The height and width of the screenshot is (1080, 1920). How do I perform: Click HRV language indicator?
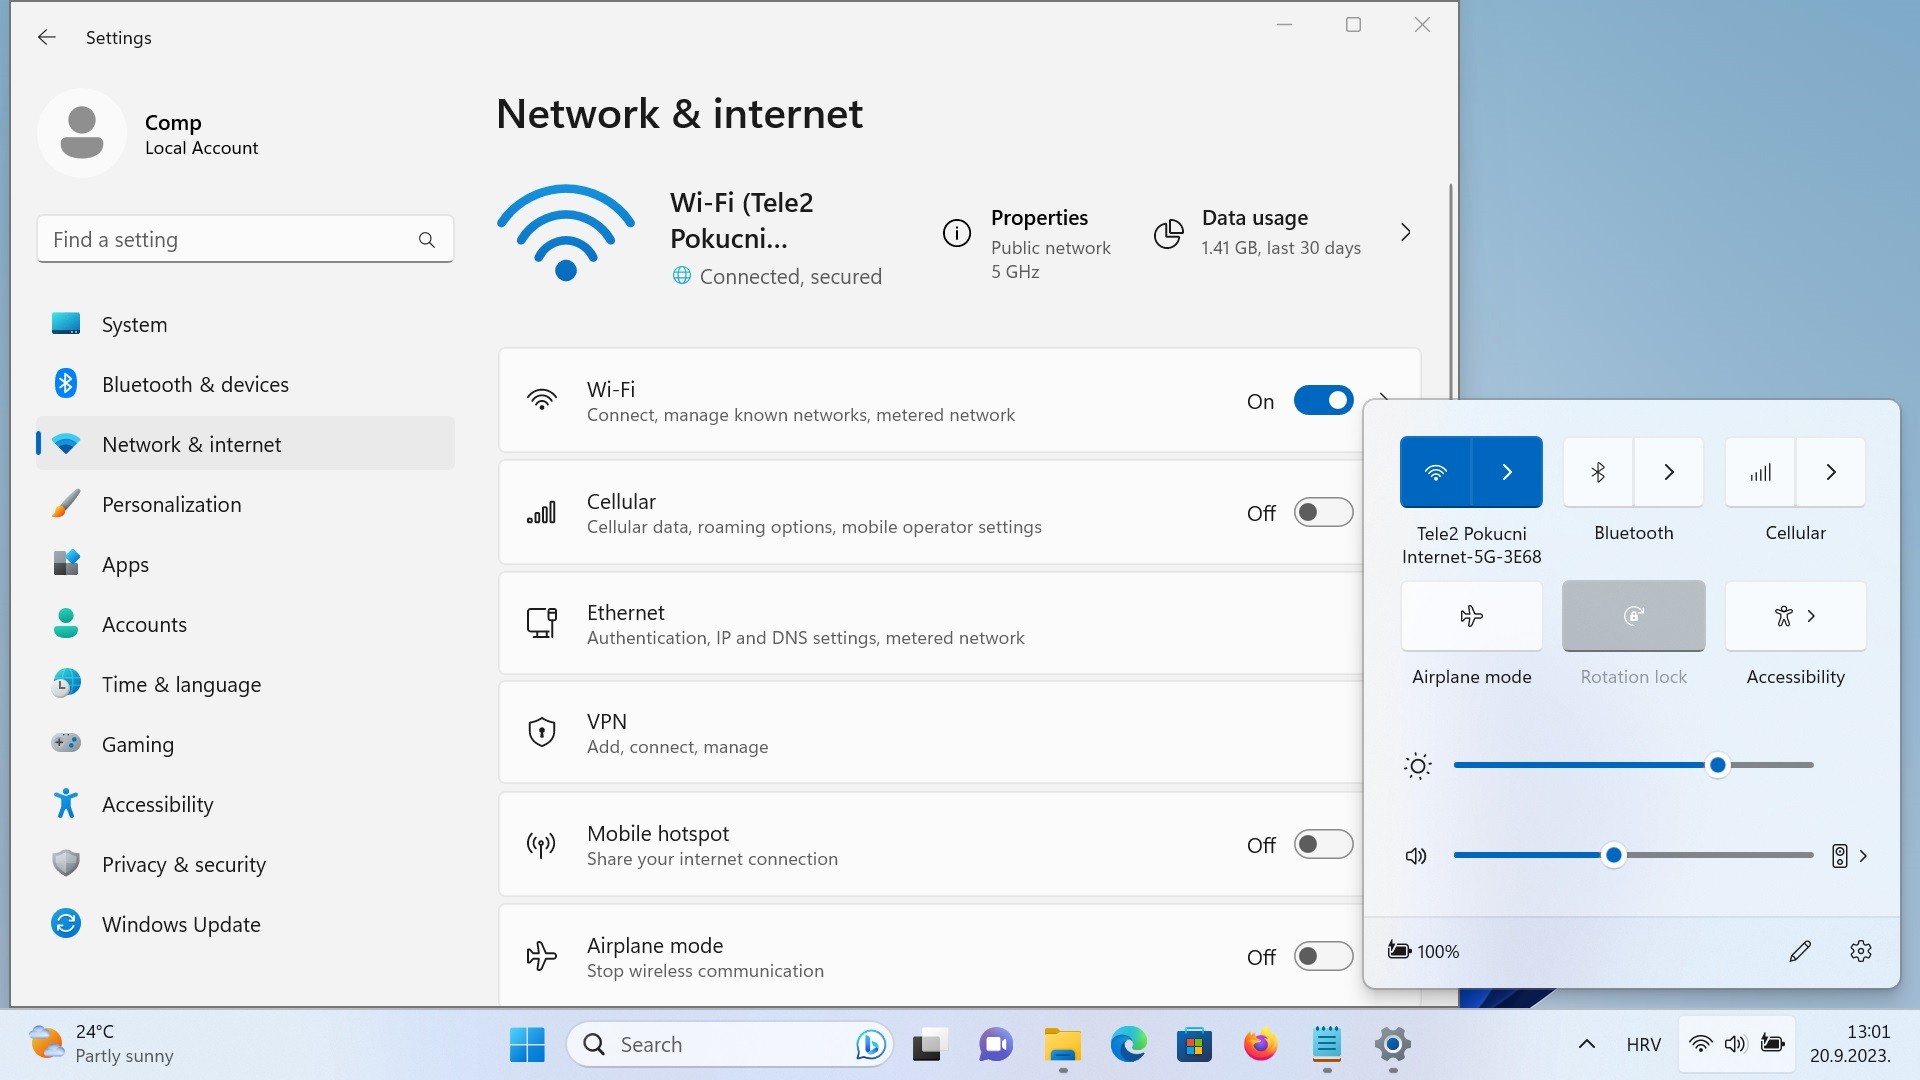(1643, 1045)
